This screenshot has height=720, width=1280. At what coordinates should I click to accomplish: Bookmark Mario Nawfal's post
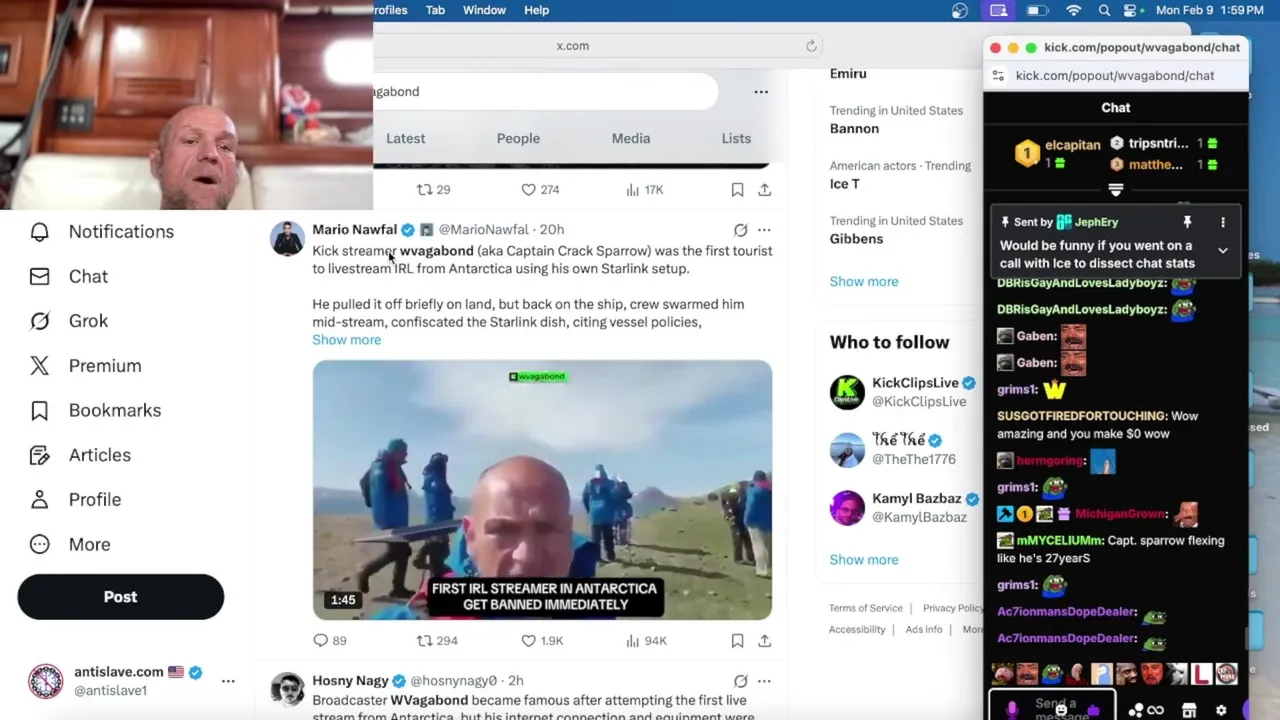tap(737, 641)
